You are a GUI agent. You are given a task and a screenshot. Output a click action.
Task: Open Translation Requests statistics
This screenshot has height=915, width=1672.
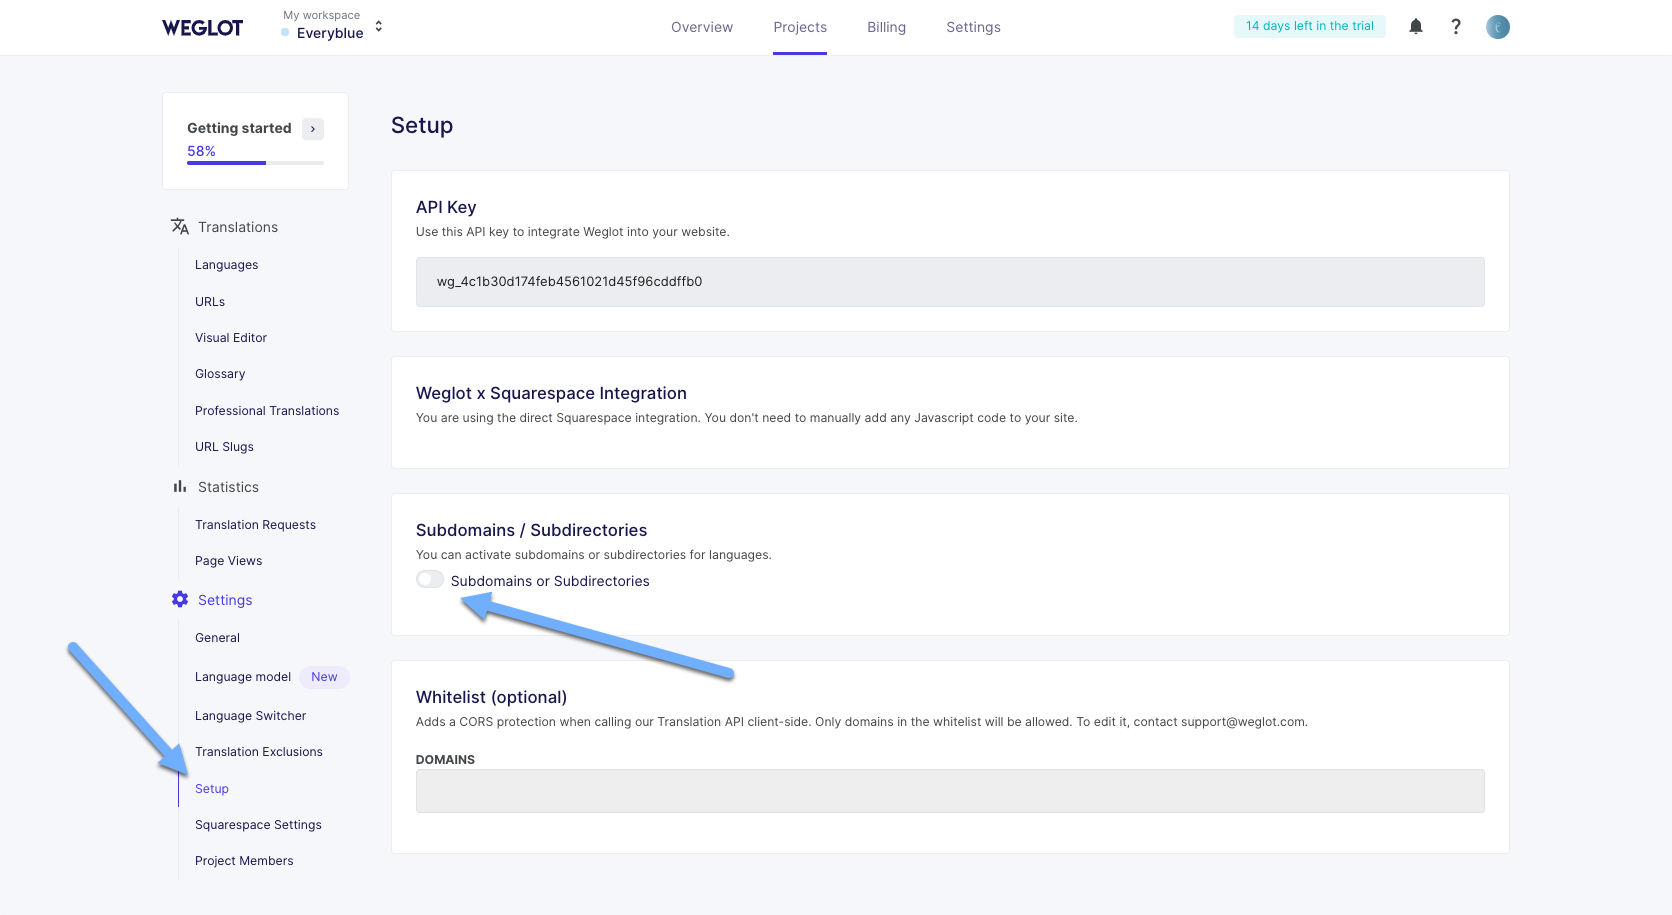coord(255,525)
